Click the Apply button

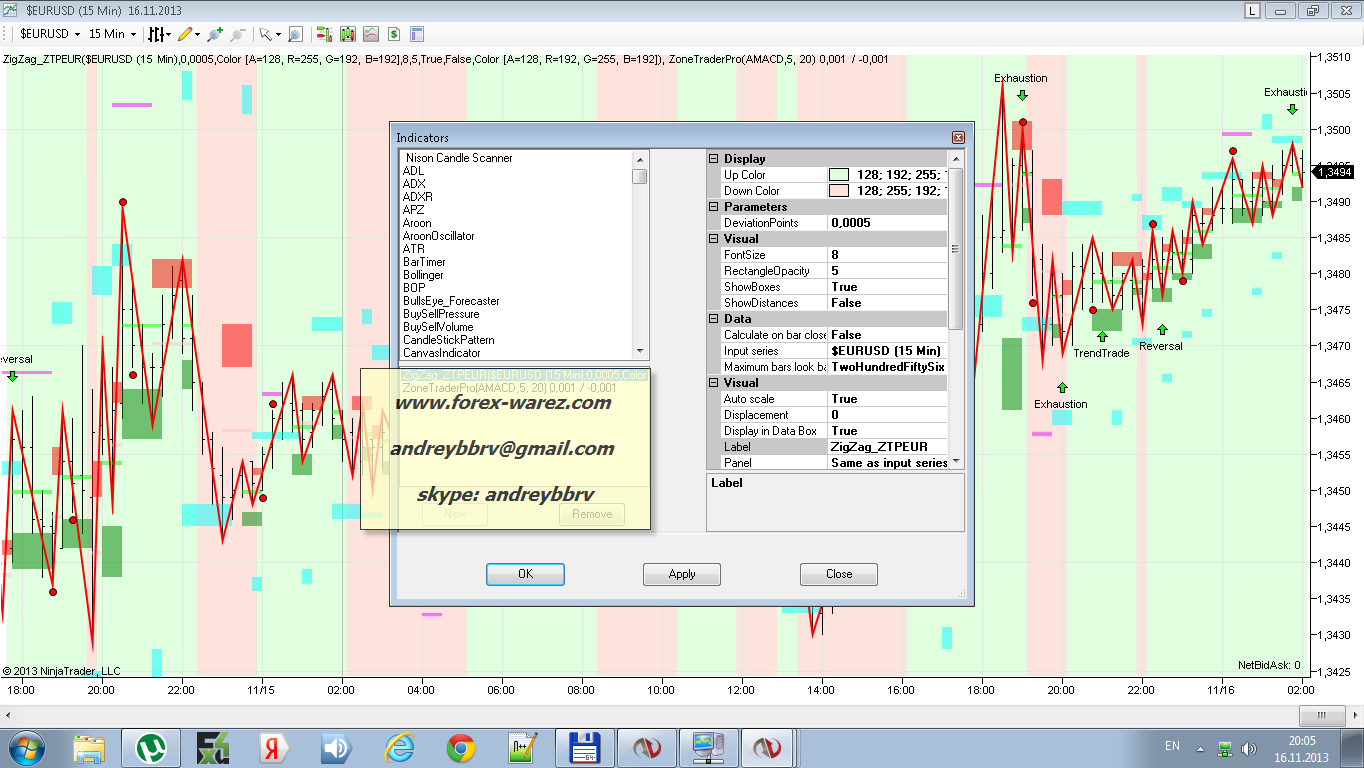click(682, 574)
